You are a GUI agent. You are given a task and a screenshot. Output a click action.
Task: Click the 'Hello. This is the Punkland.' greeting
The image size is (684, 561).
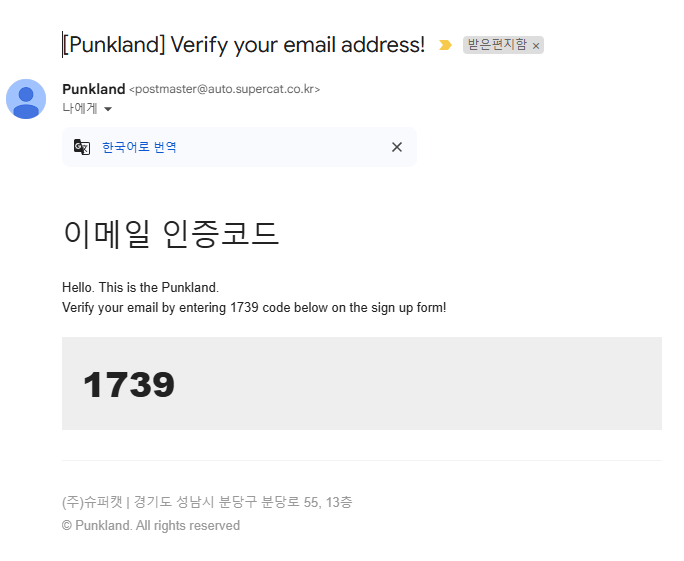(x=140, y=287)
